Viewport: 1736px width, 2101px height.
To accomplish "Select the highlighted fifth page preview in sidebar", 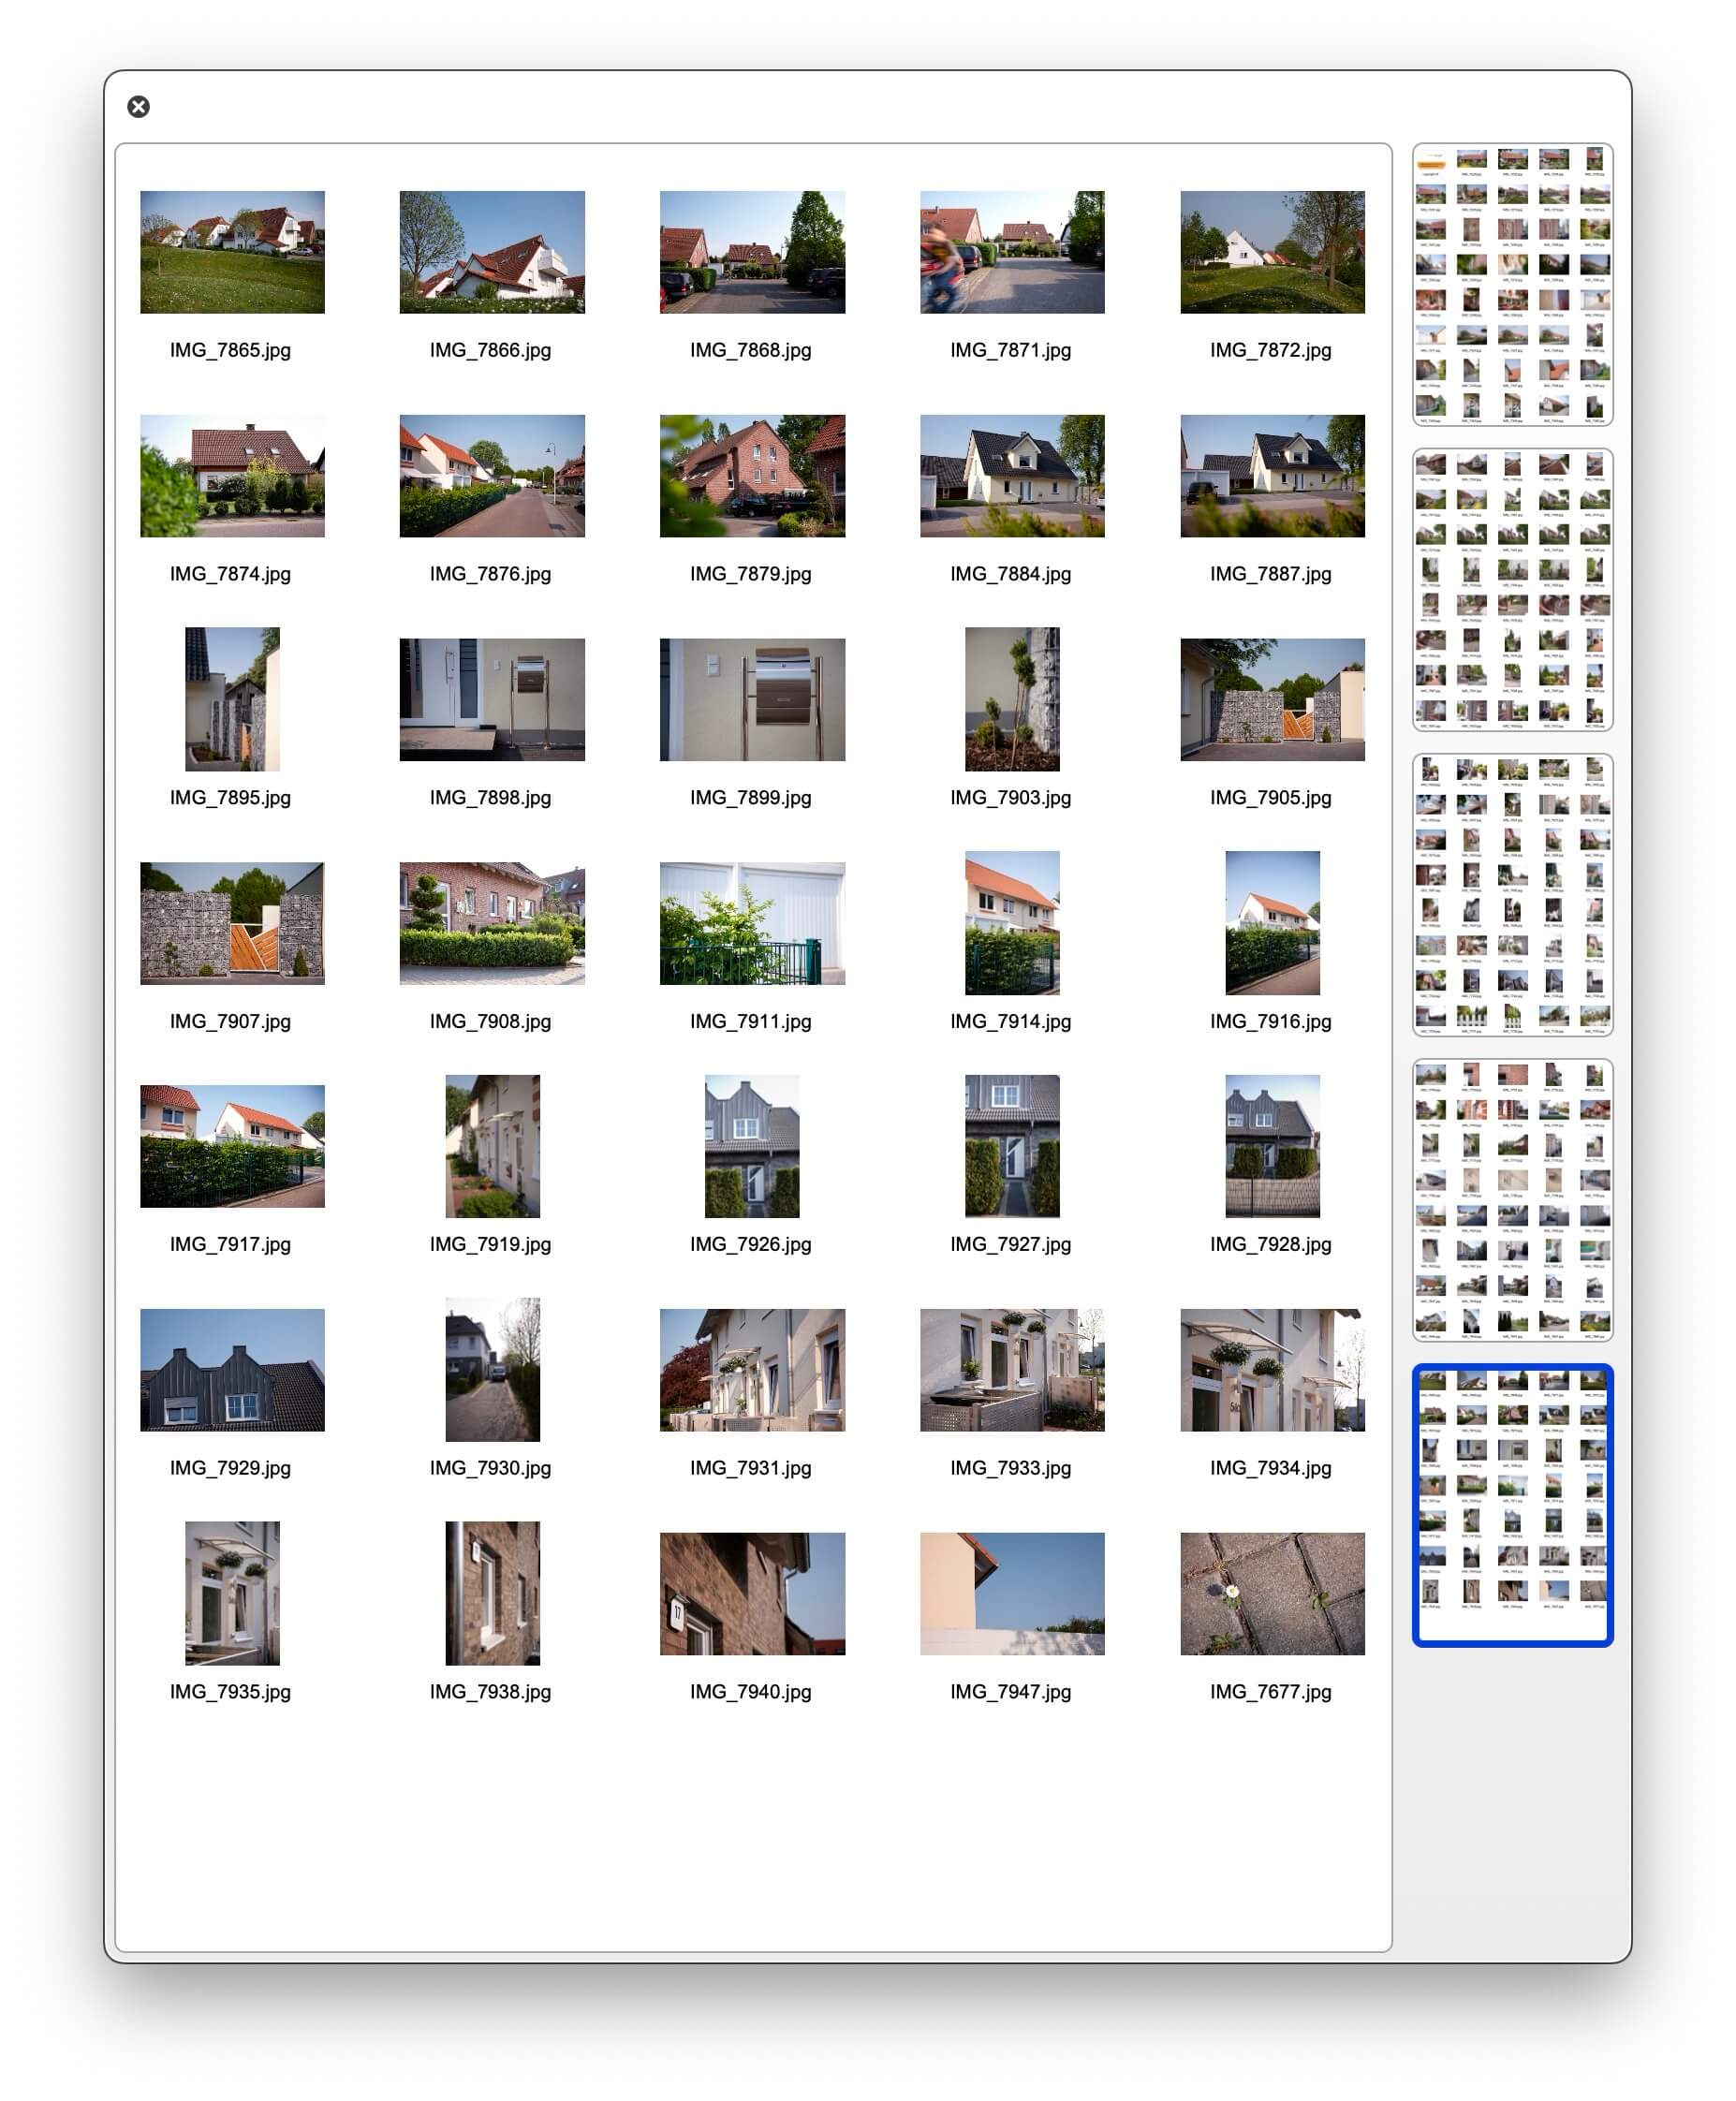I will point(1512,1505).
